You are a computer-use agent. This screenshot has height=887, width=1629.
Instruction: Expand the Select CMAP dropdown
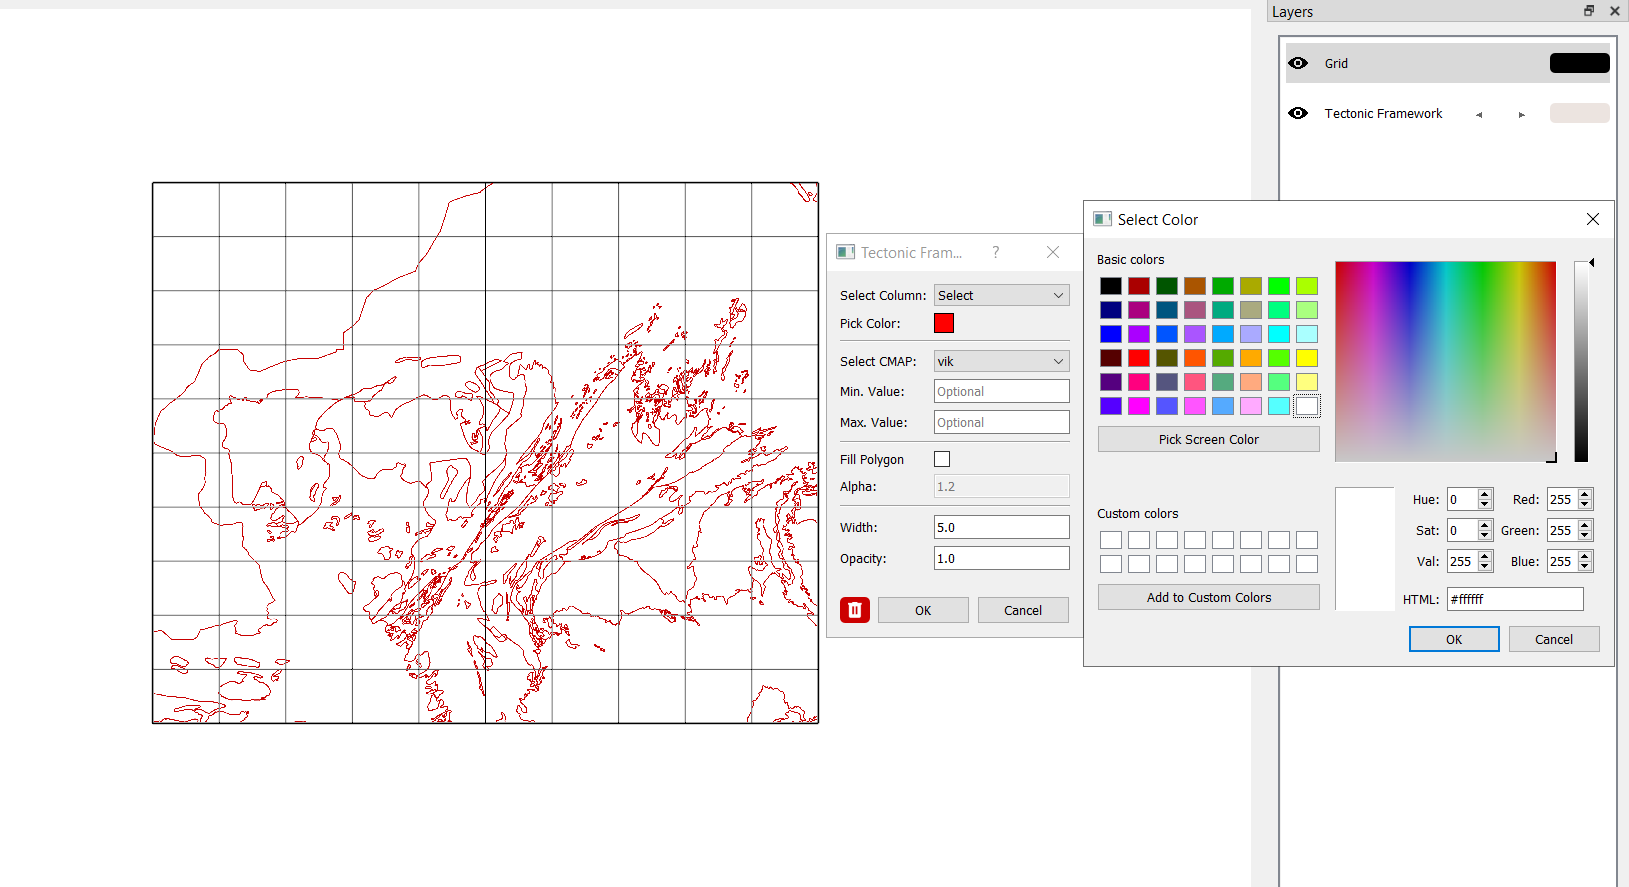[x=1001, y=361]
